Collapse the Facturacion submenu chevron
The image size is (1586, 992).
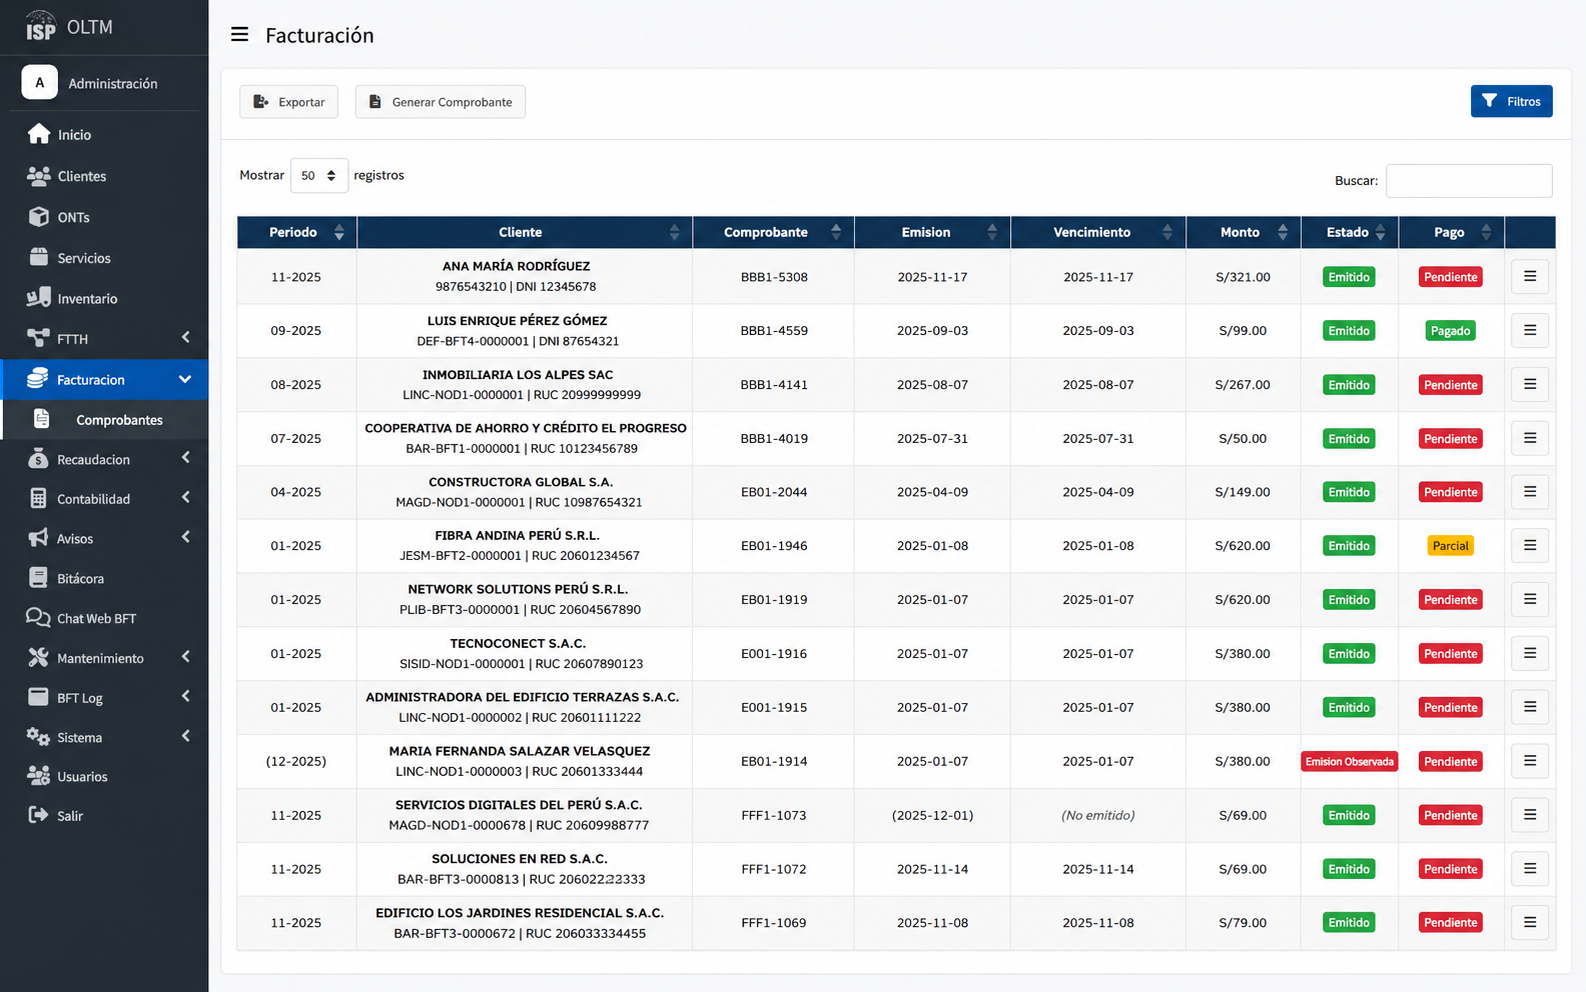coord(185,379)
